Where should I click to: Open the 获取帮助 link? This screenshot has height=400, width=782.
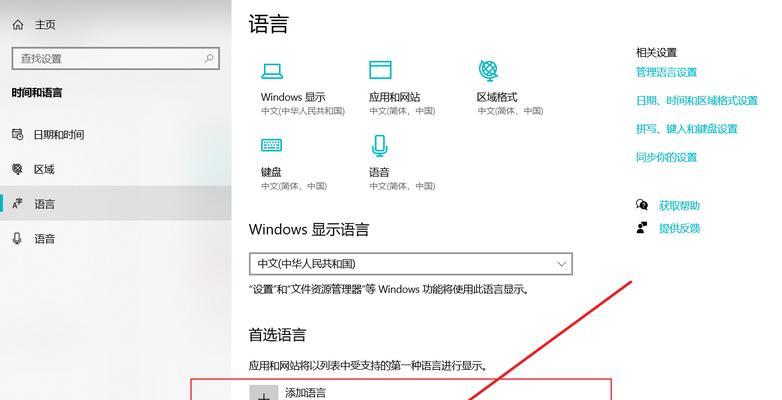pos(679,205)
